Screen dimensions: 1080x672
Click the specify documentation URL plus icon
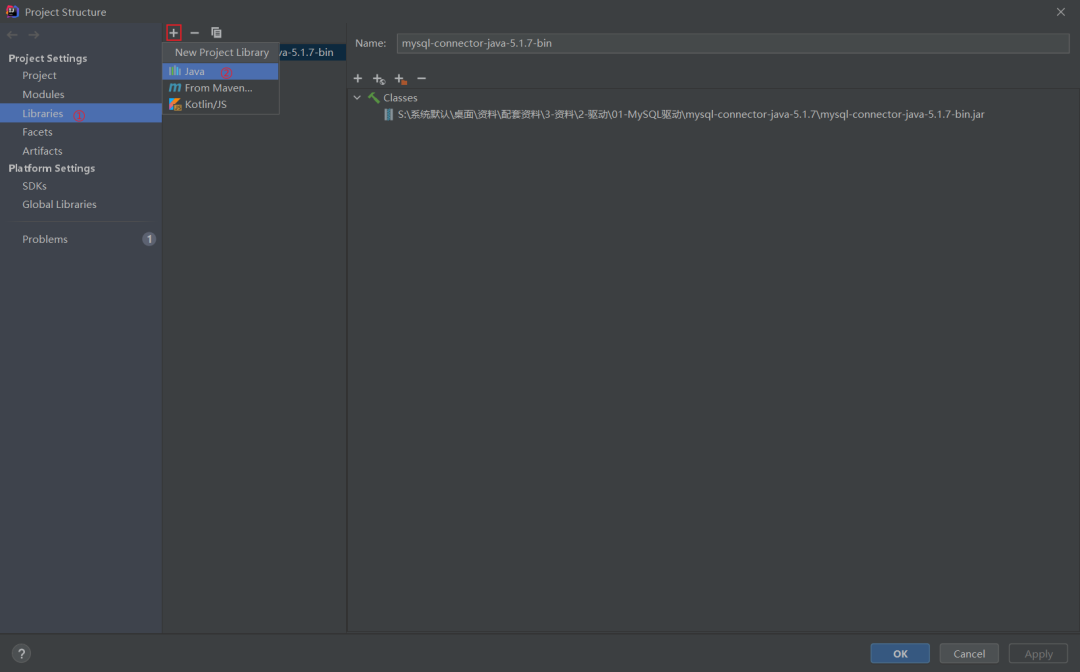pos(379,79)
